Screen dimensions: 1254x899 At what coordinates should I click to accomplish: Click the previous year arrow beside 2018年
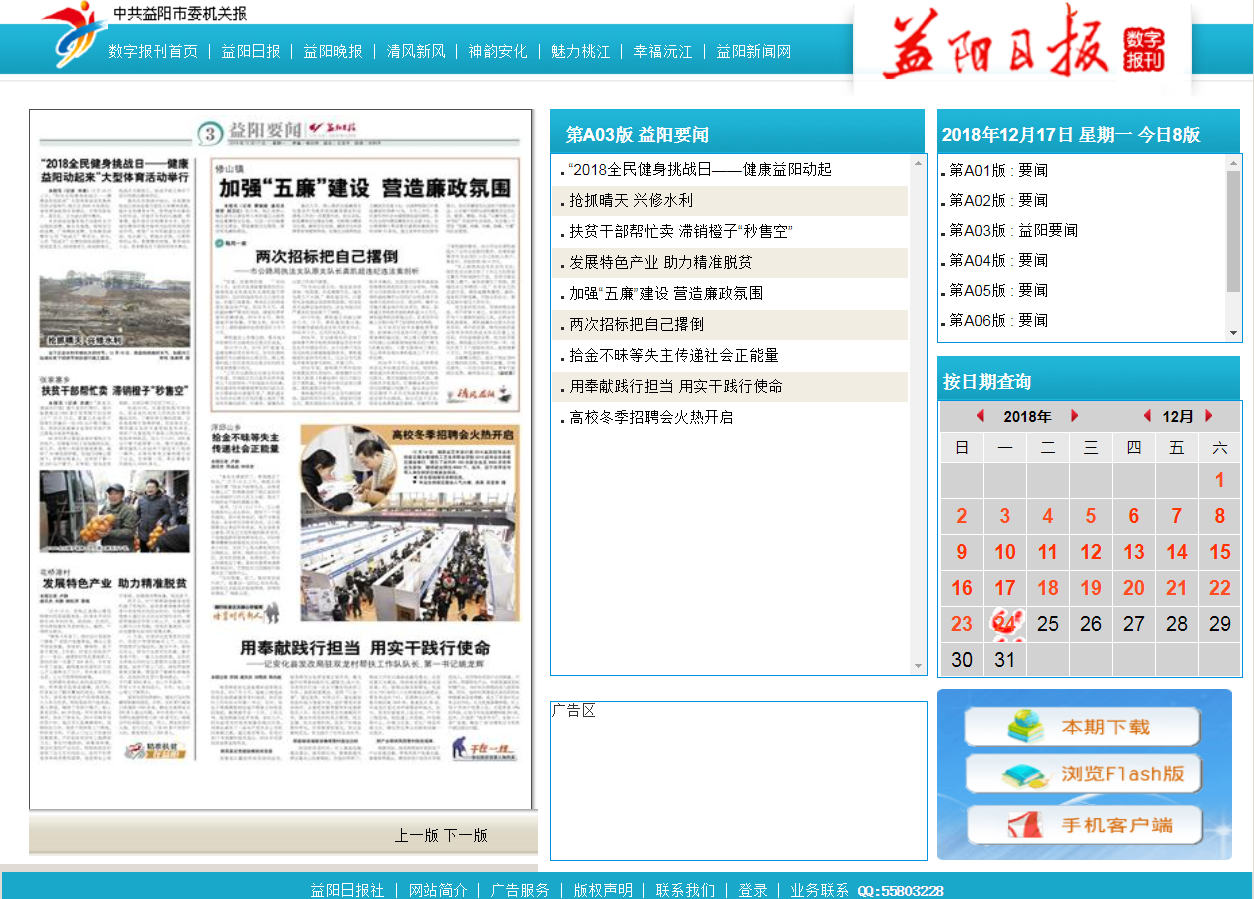pyautogui.click(x=980, y=416)
